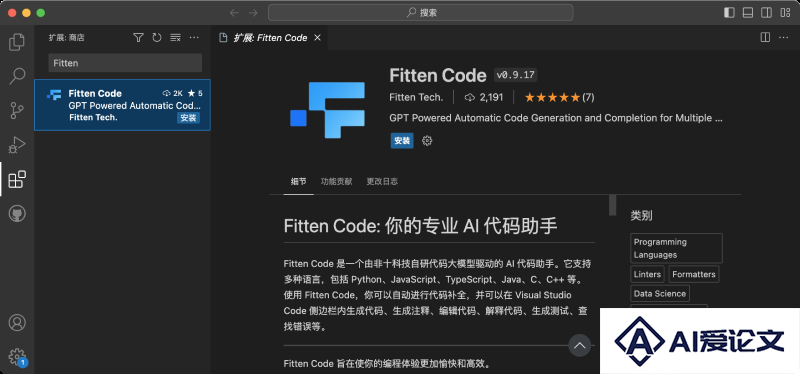Screen dimensions: 800x374
Task: Open the Data Science category tag
Action: point(660,293)
